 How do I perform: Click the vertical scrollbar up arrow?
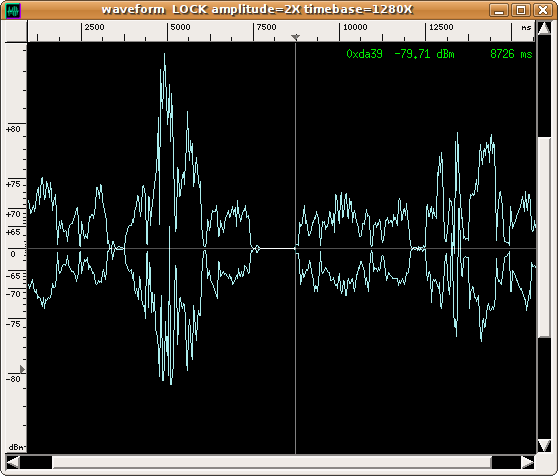tap(544, 28)
